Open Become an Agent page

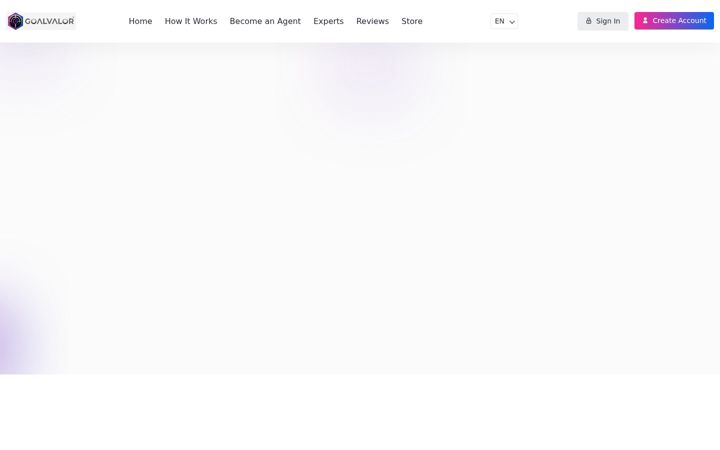[265, 21]
